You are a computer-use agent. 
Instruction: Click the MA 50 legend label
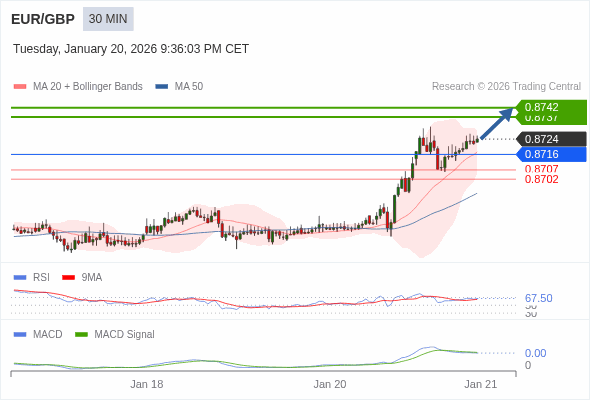tap(189, 87)
